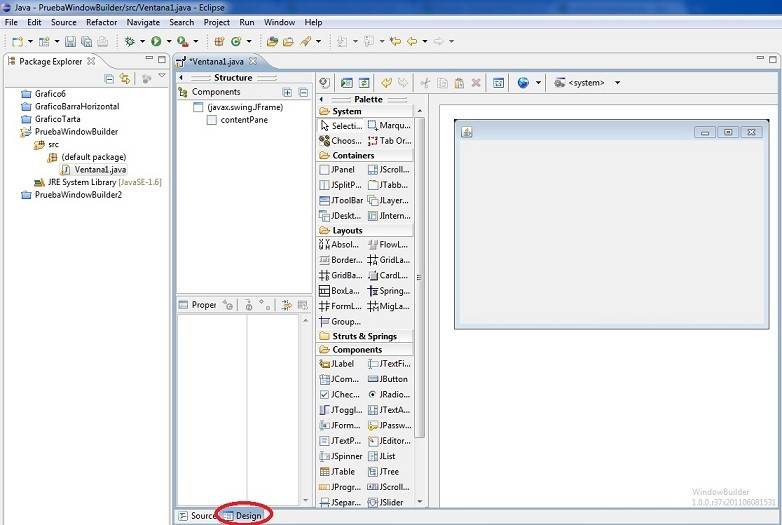782x525 pixels.
Task: Pick the JLabel component from the Palette
Action: 337,364
